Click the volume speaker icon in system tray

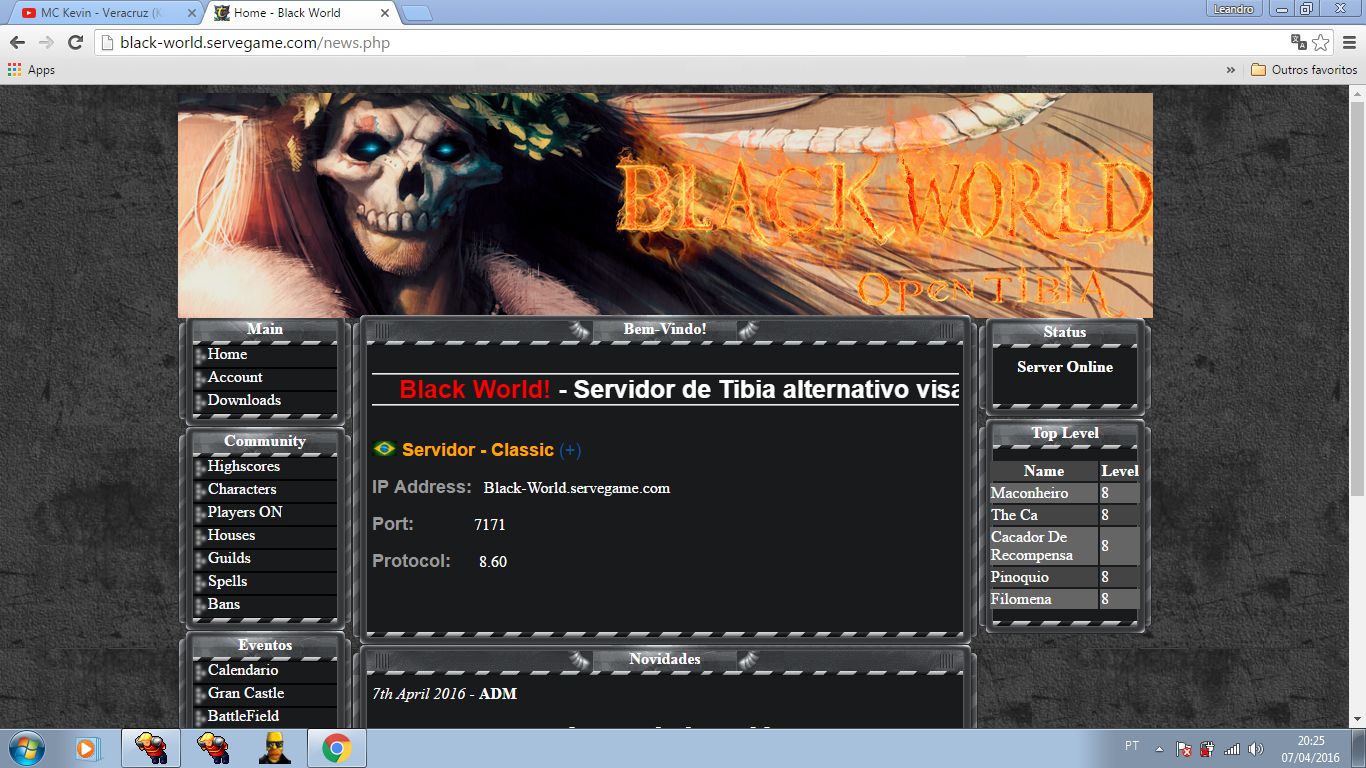1256,749
